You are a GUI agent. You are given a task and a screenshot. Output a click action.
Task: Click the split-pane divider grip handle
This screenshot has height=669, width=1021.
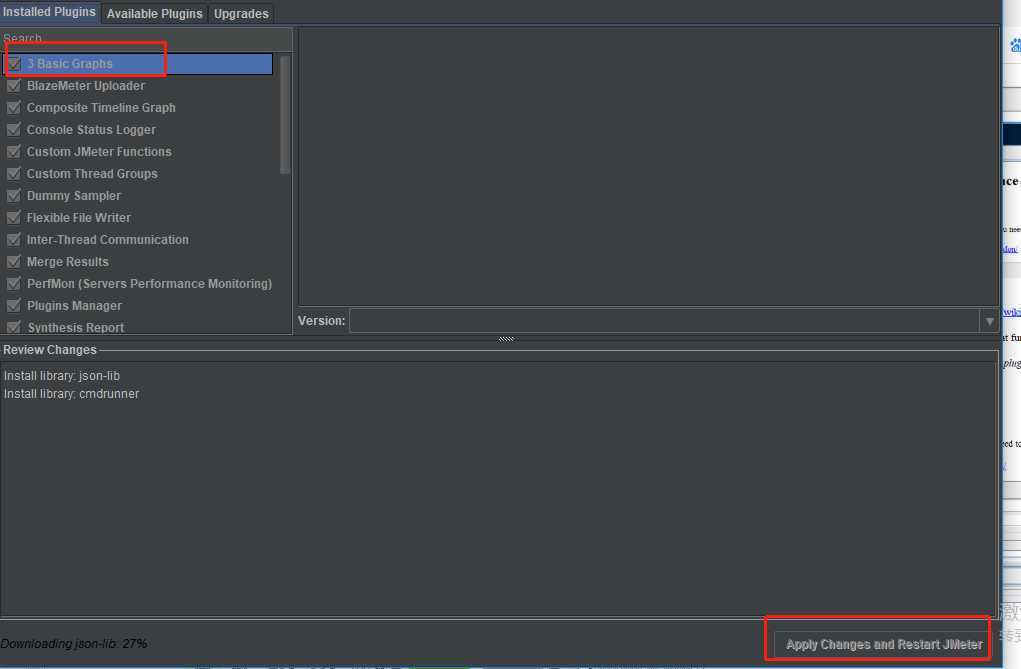[x=506, y=339]
